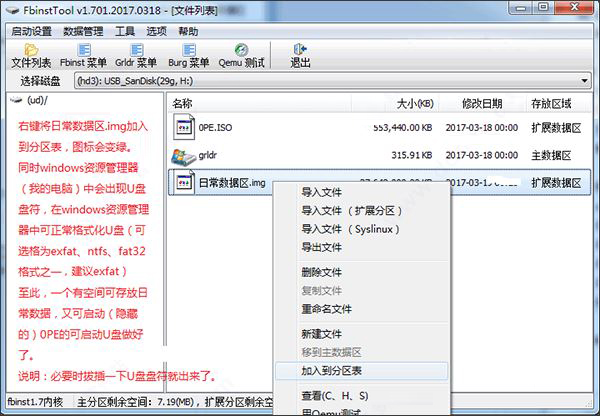Select the 0PE.ISO file name
This screenshot has width=600, height=416.
(215, 127)
